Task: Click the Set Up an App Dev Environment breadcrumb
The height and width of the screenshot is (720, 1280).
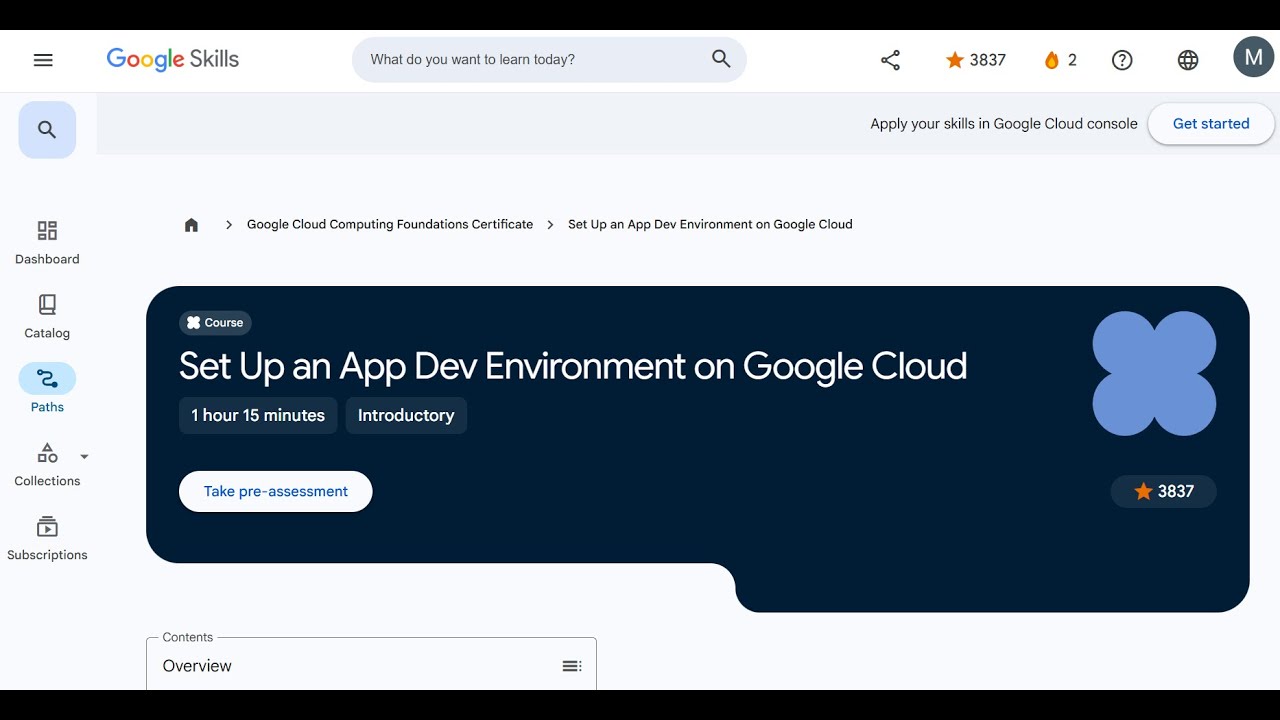Action: 710,225
